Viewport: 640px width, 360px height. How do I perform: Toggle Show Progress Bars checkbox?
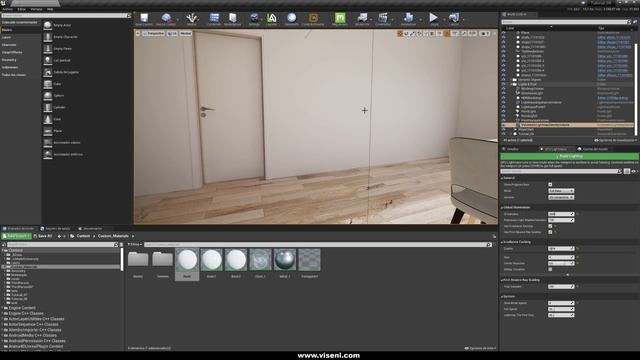tap(550, 184)
